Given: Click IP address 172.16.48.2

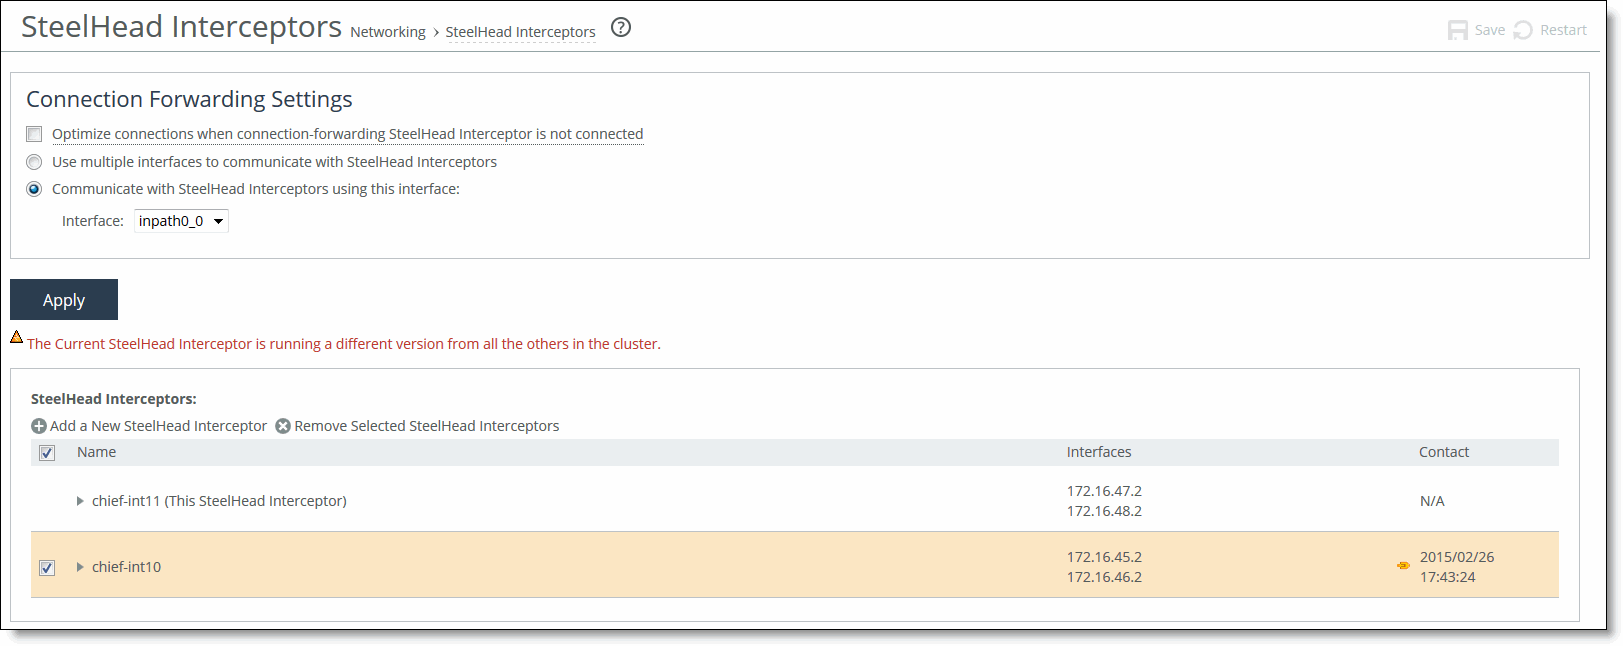Looking at the screenshot, I should tap(1104, 511).
